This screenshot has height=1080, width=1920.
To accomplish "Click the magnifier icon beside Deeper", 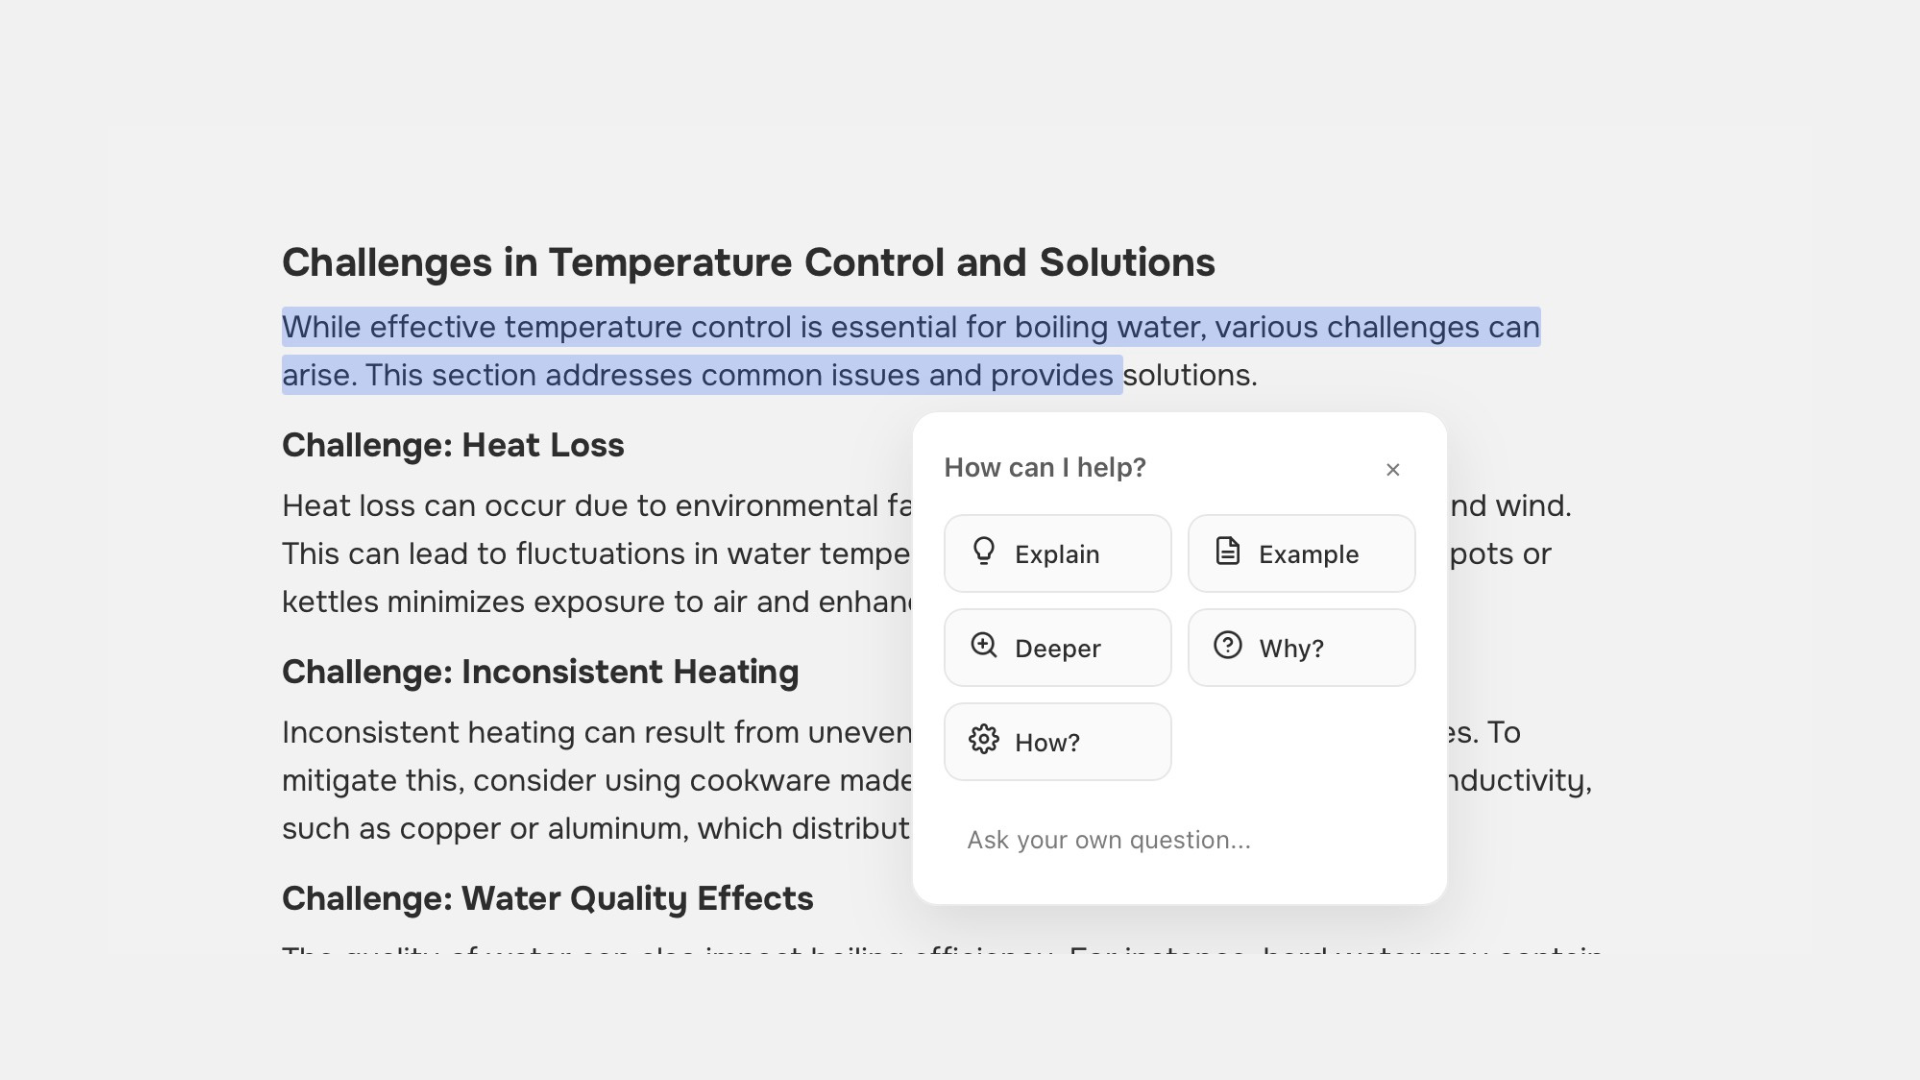I will tap(984, 646).
